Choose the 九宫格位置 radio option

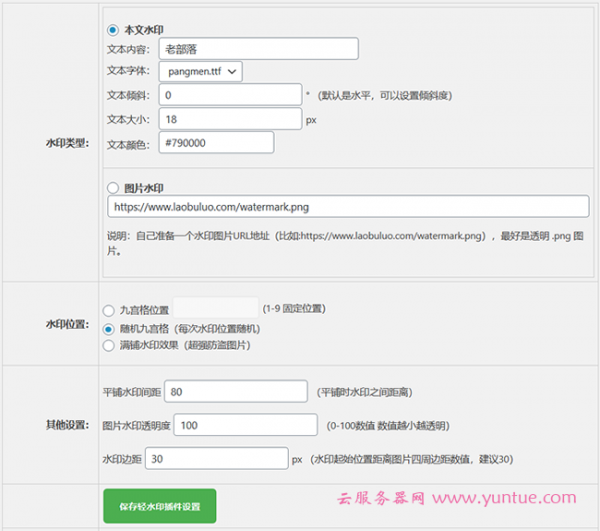[109, 309]
